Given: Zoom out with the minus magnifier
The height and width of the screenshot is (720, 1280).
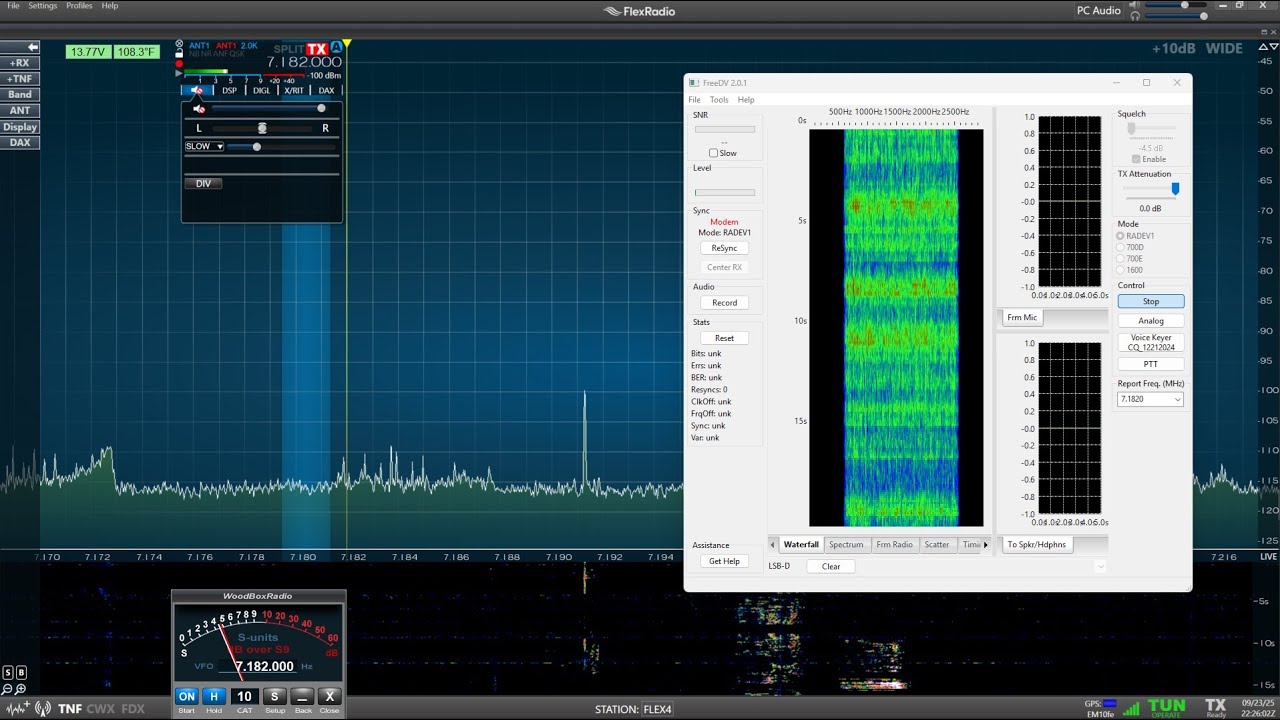Looking at the screenshot, I should tap(8, 689).
